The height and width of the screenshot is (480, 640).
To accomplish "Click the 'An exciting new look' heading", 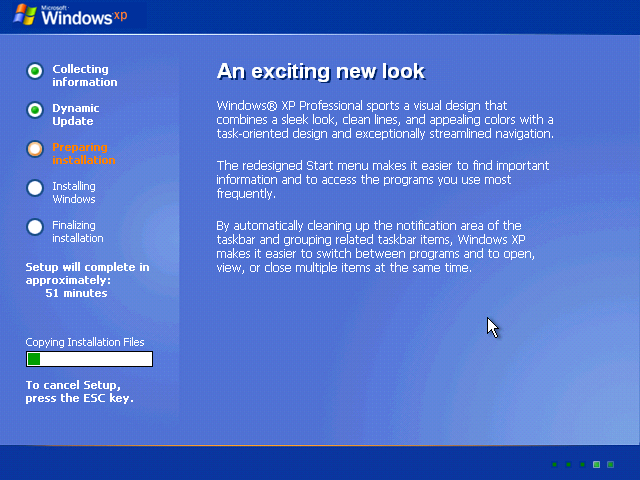I will [x=320, y=71].
